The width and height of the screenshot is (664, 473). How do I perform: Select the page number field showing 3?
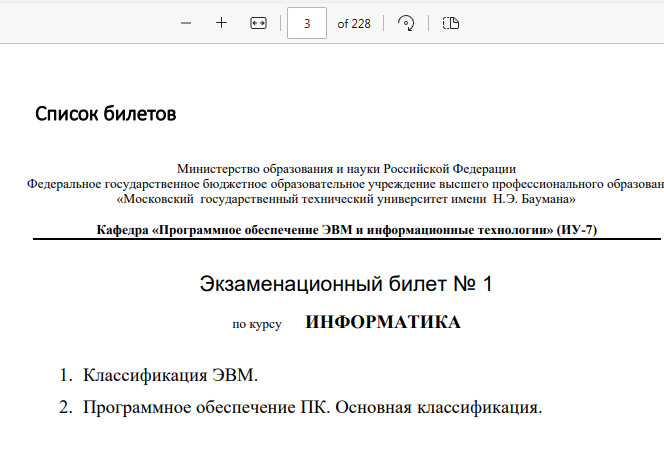tap(307, 23)
